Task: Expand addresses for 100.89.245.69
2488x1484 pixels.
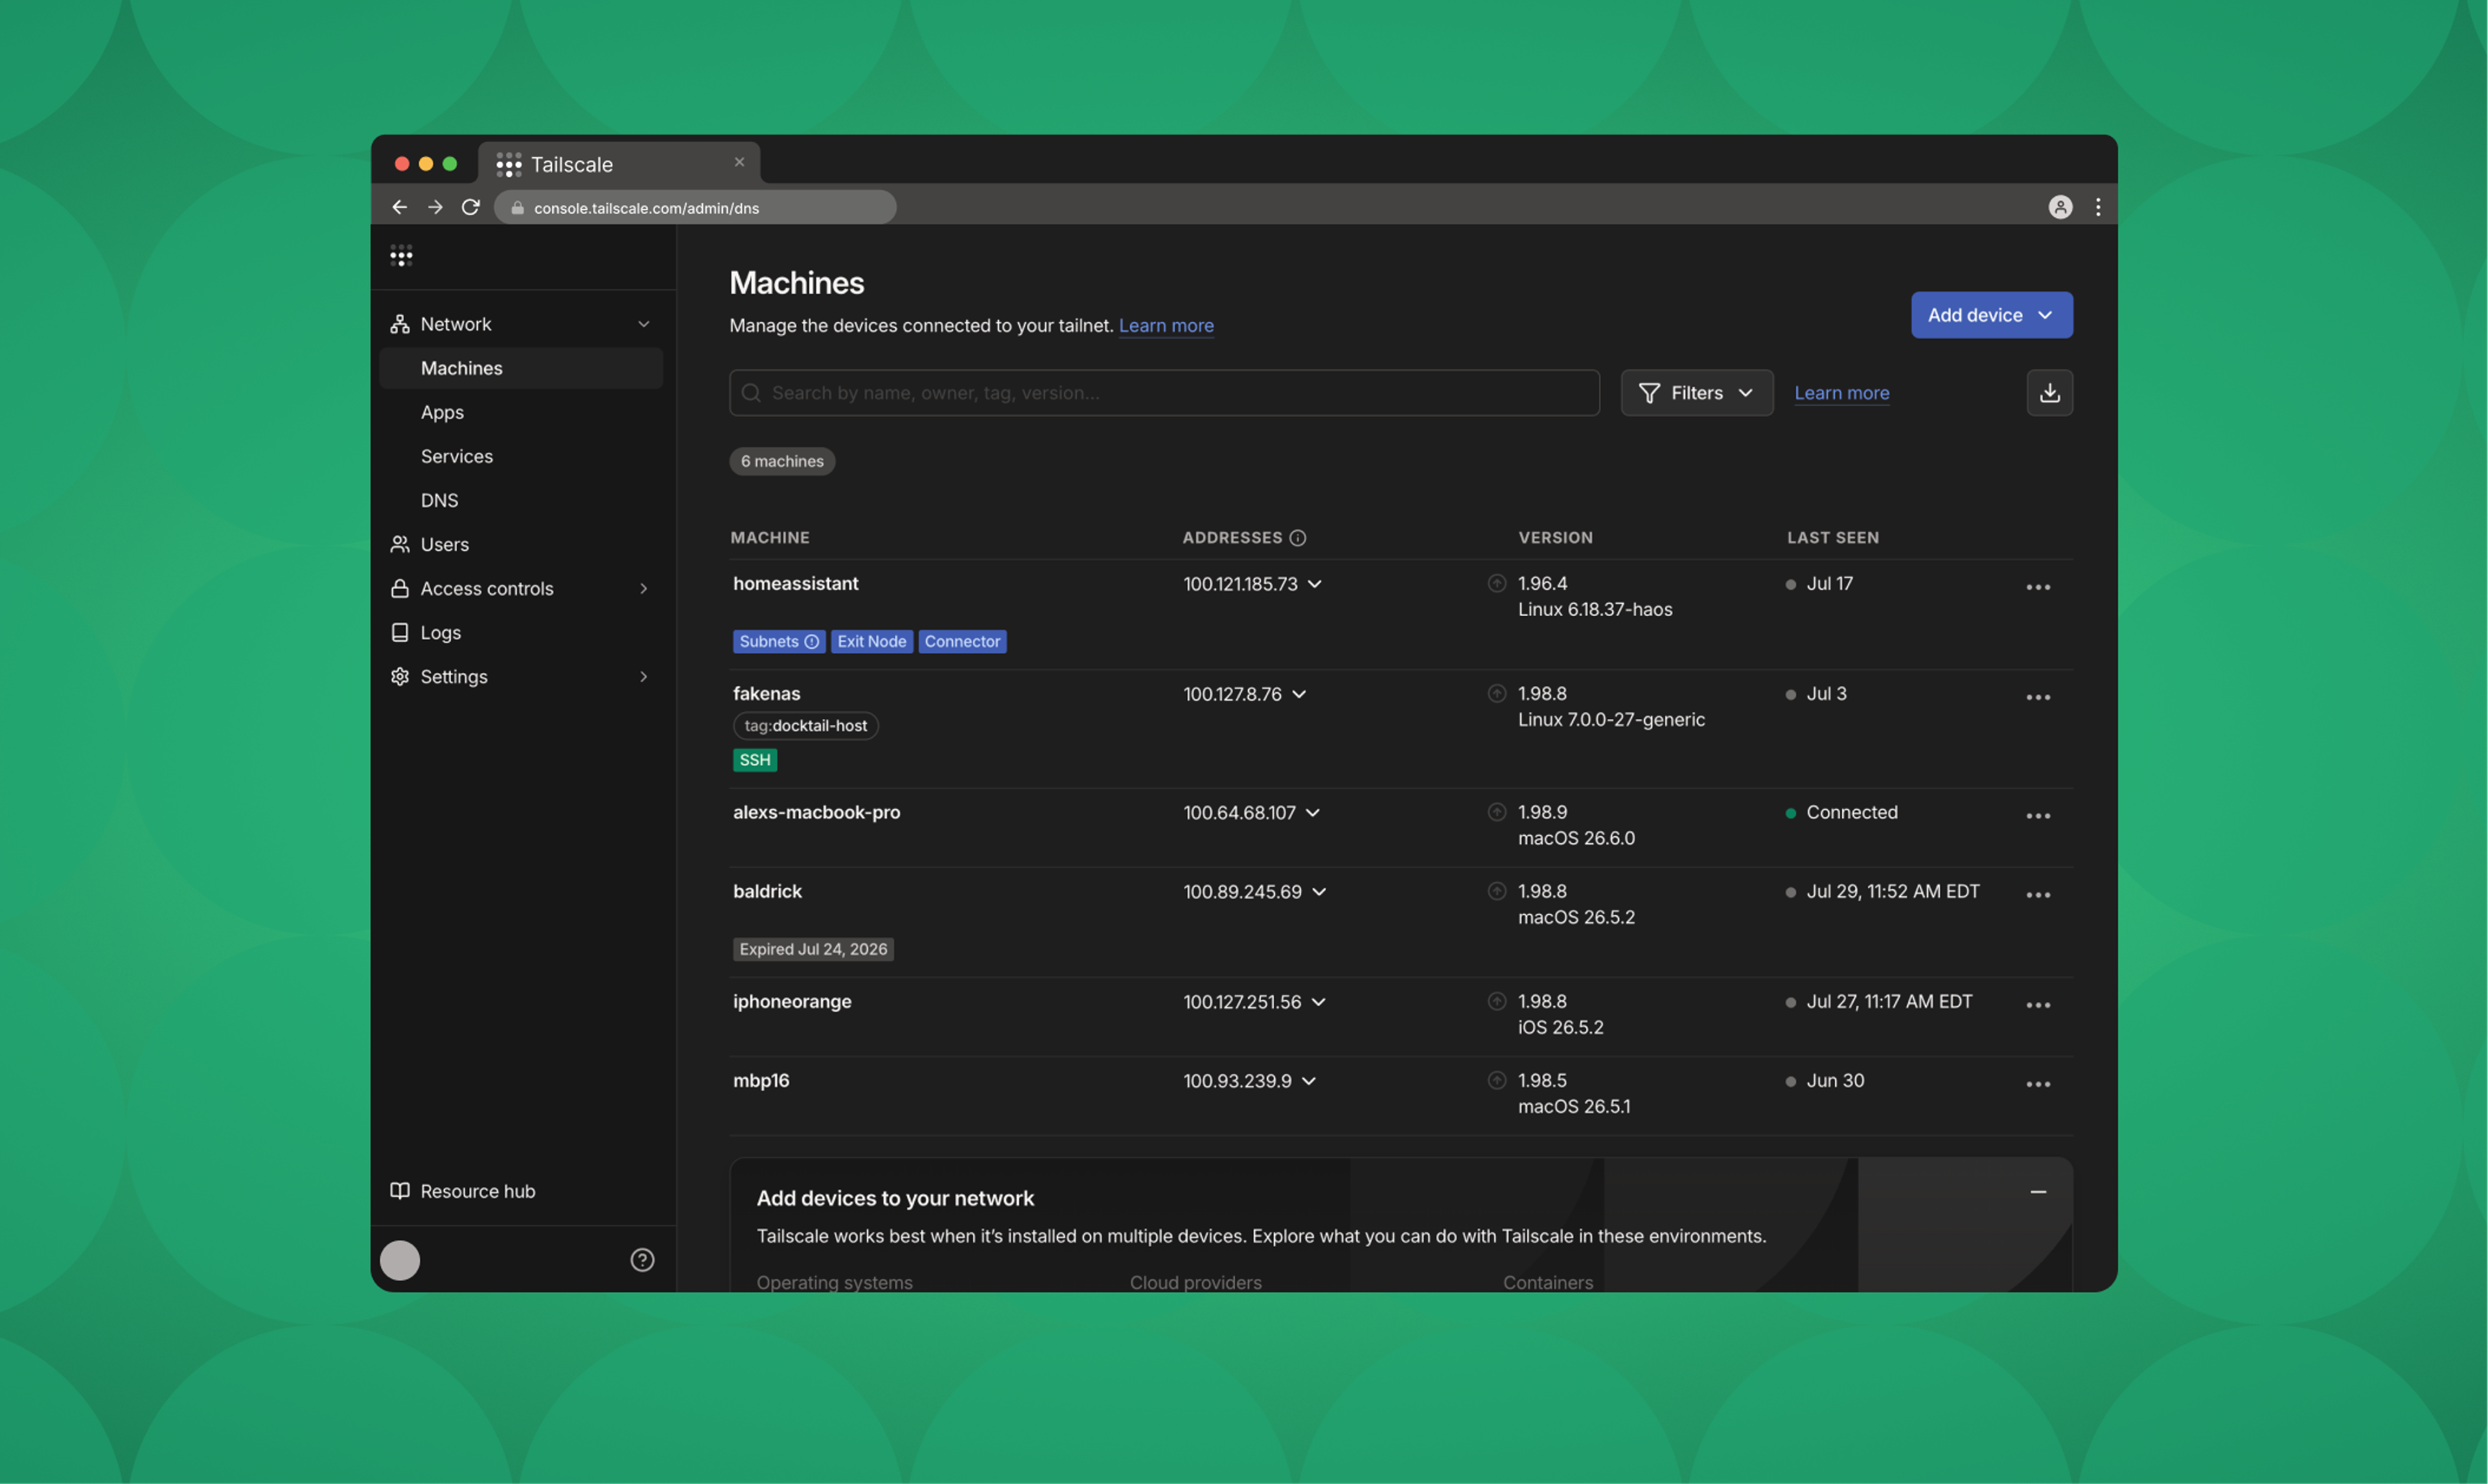Action: click(1319, 892)
